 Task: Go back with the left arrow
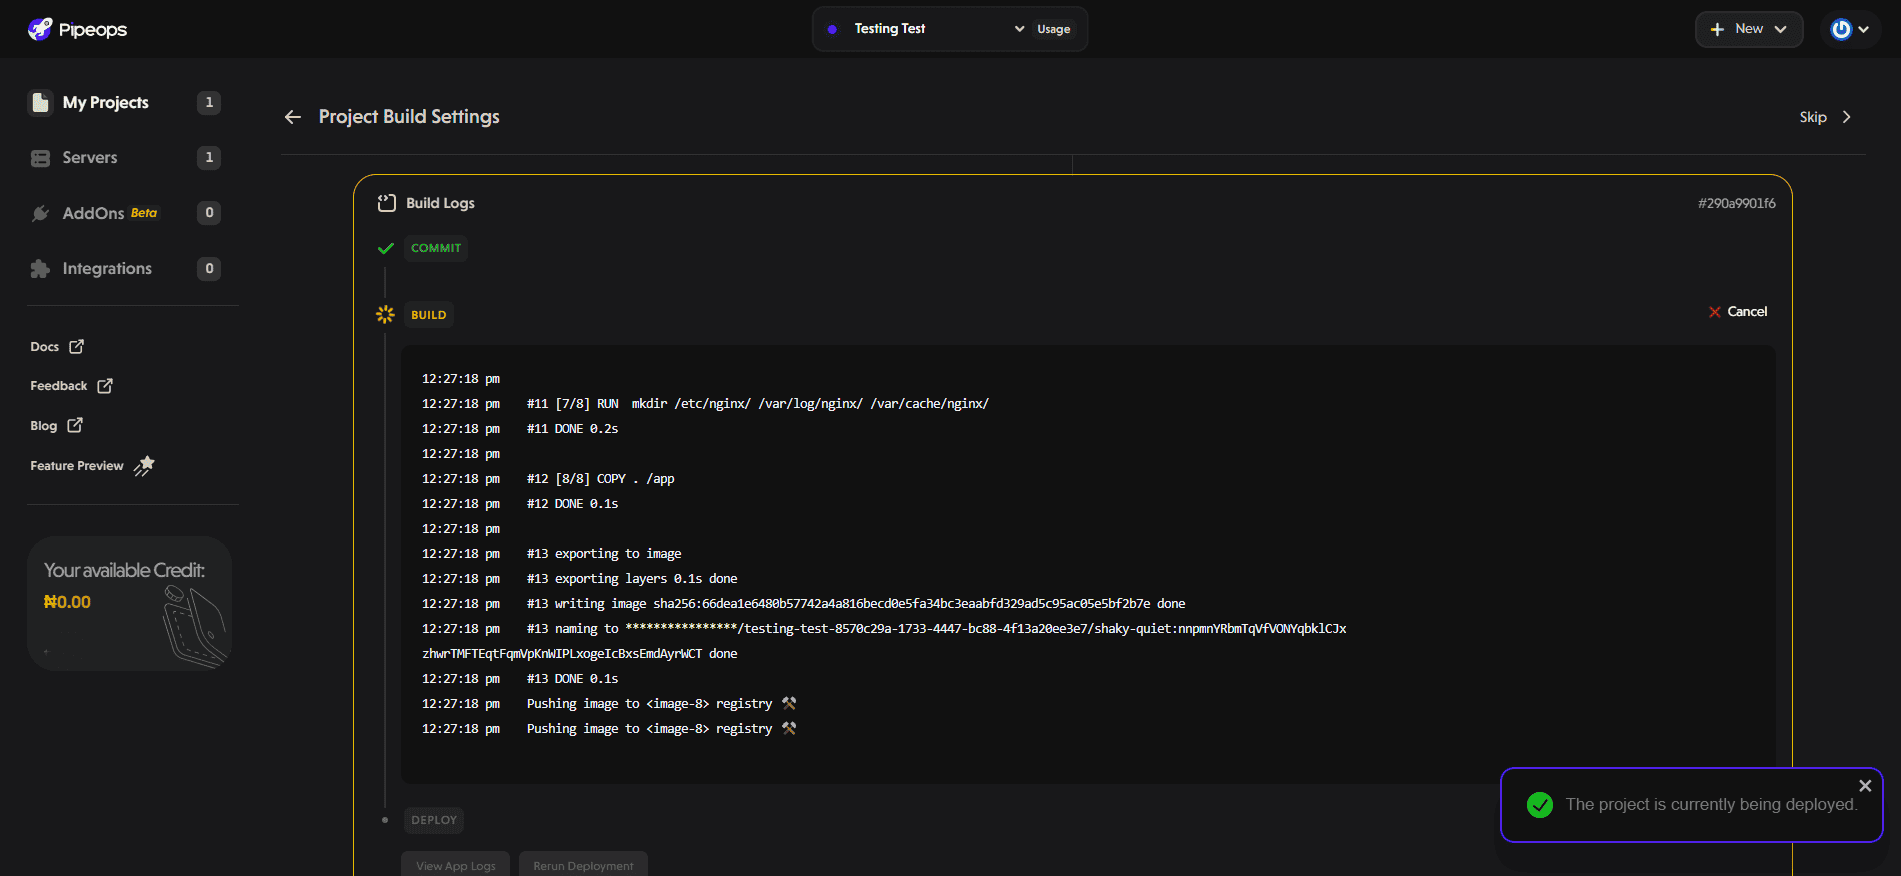293,117
